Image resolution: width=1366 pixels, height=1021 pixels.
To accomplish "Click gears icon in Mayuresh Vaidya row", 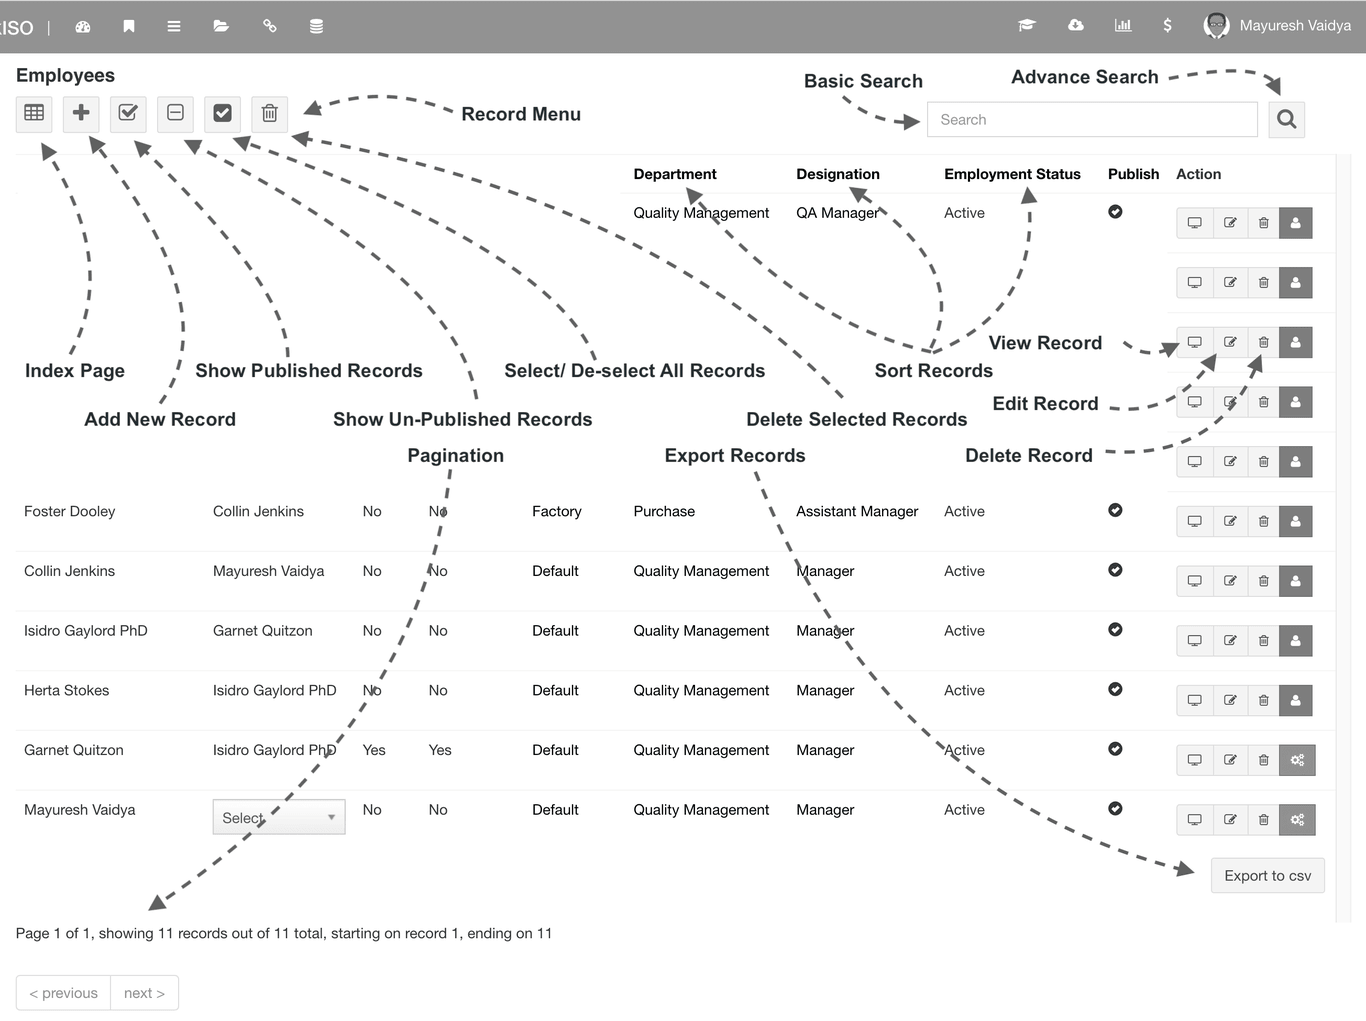I will tap(1297, 820).
